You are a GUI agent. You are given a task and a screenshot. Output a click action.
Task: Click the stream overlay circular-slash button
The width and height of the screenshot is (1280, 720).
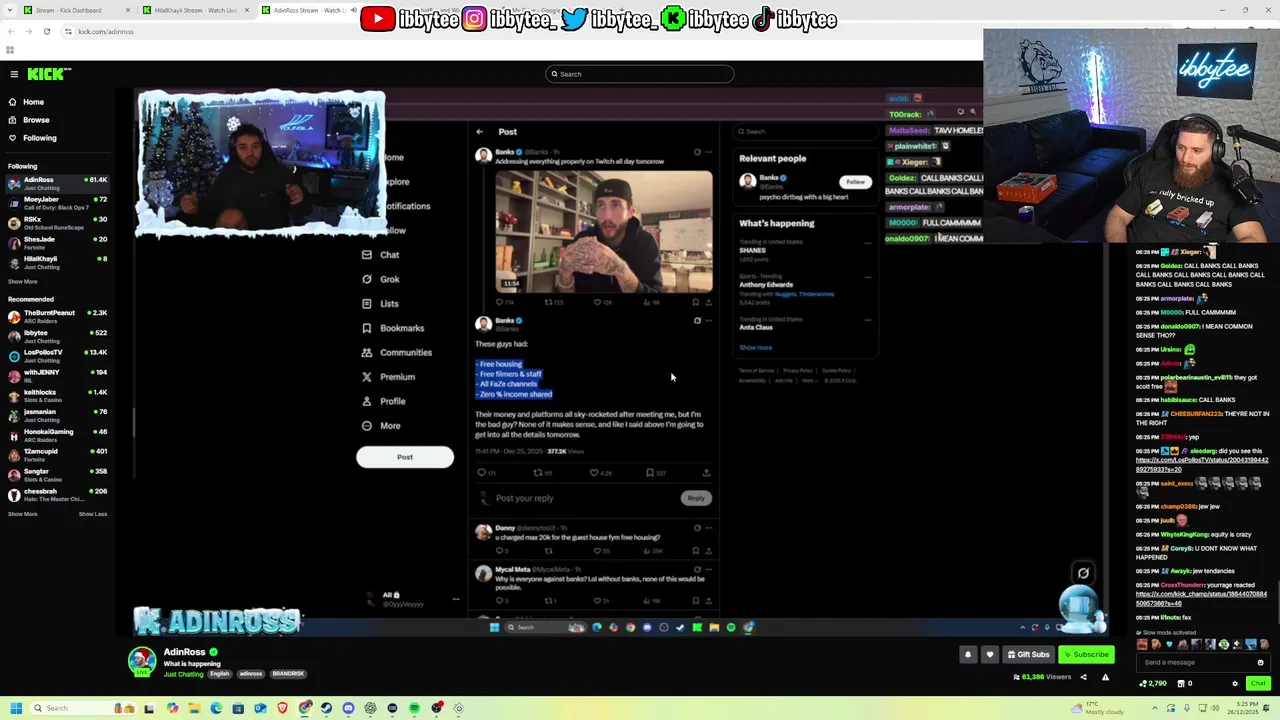coord(1083,573)
